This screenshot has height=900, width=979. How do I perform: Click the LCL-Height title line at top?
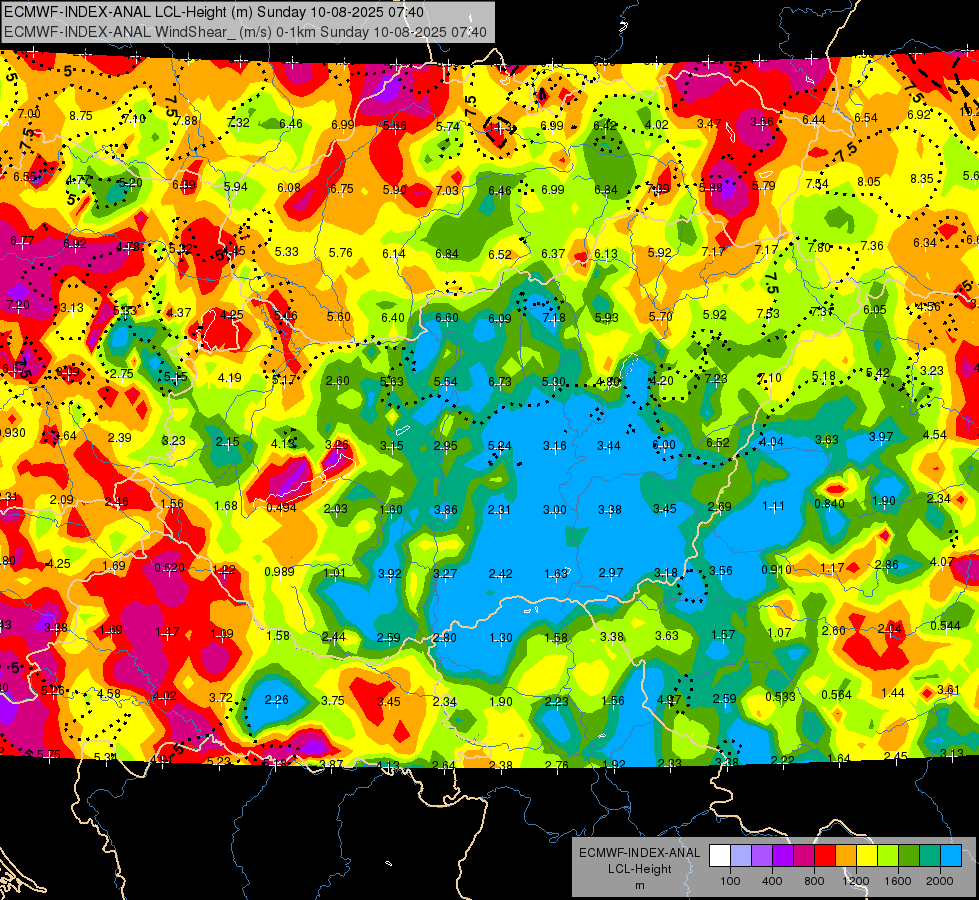pos(214,12)
